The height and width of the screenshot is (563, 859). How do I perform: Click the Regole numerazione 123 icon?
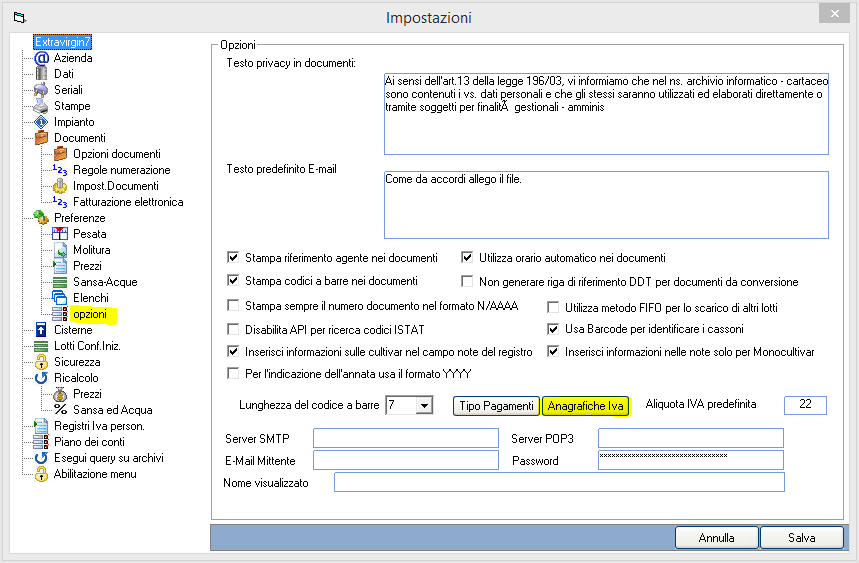pos(60,170)
